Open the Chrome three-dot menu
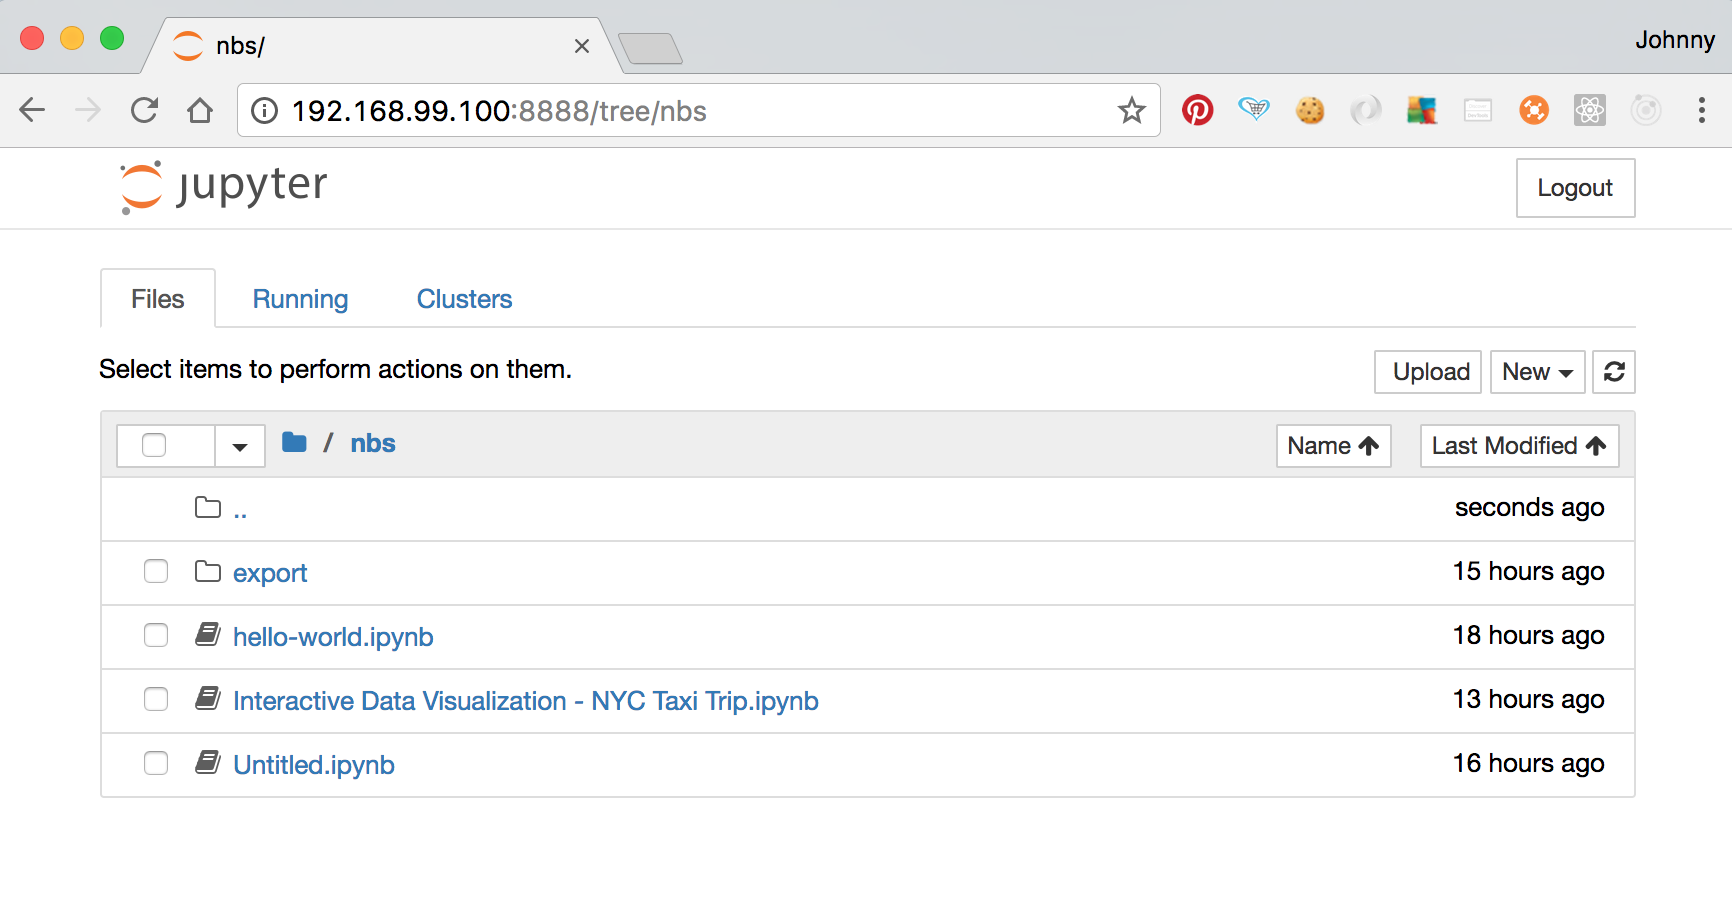This screenshot has height=904, width=1732. pos(1701,110)
